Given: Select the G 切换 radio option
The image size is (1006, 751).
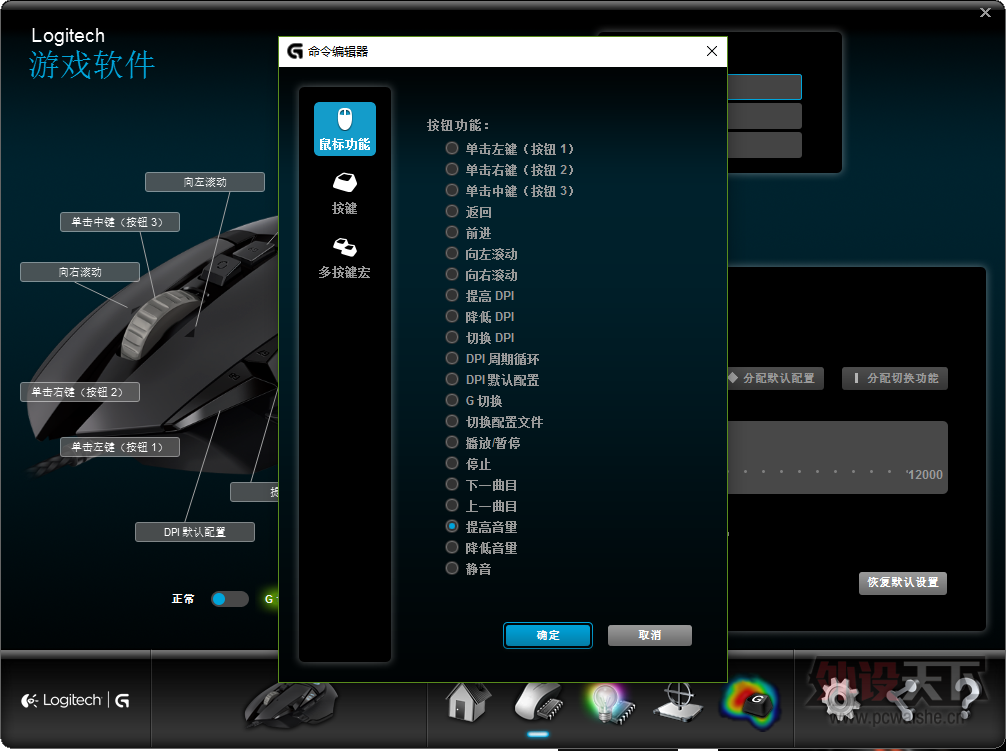Looking at the screenshot, I should point(452,401).
